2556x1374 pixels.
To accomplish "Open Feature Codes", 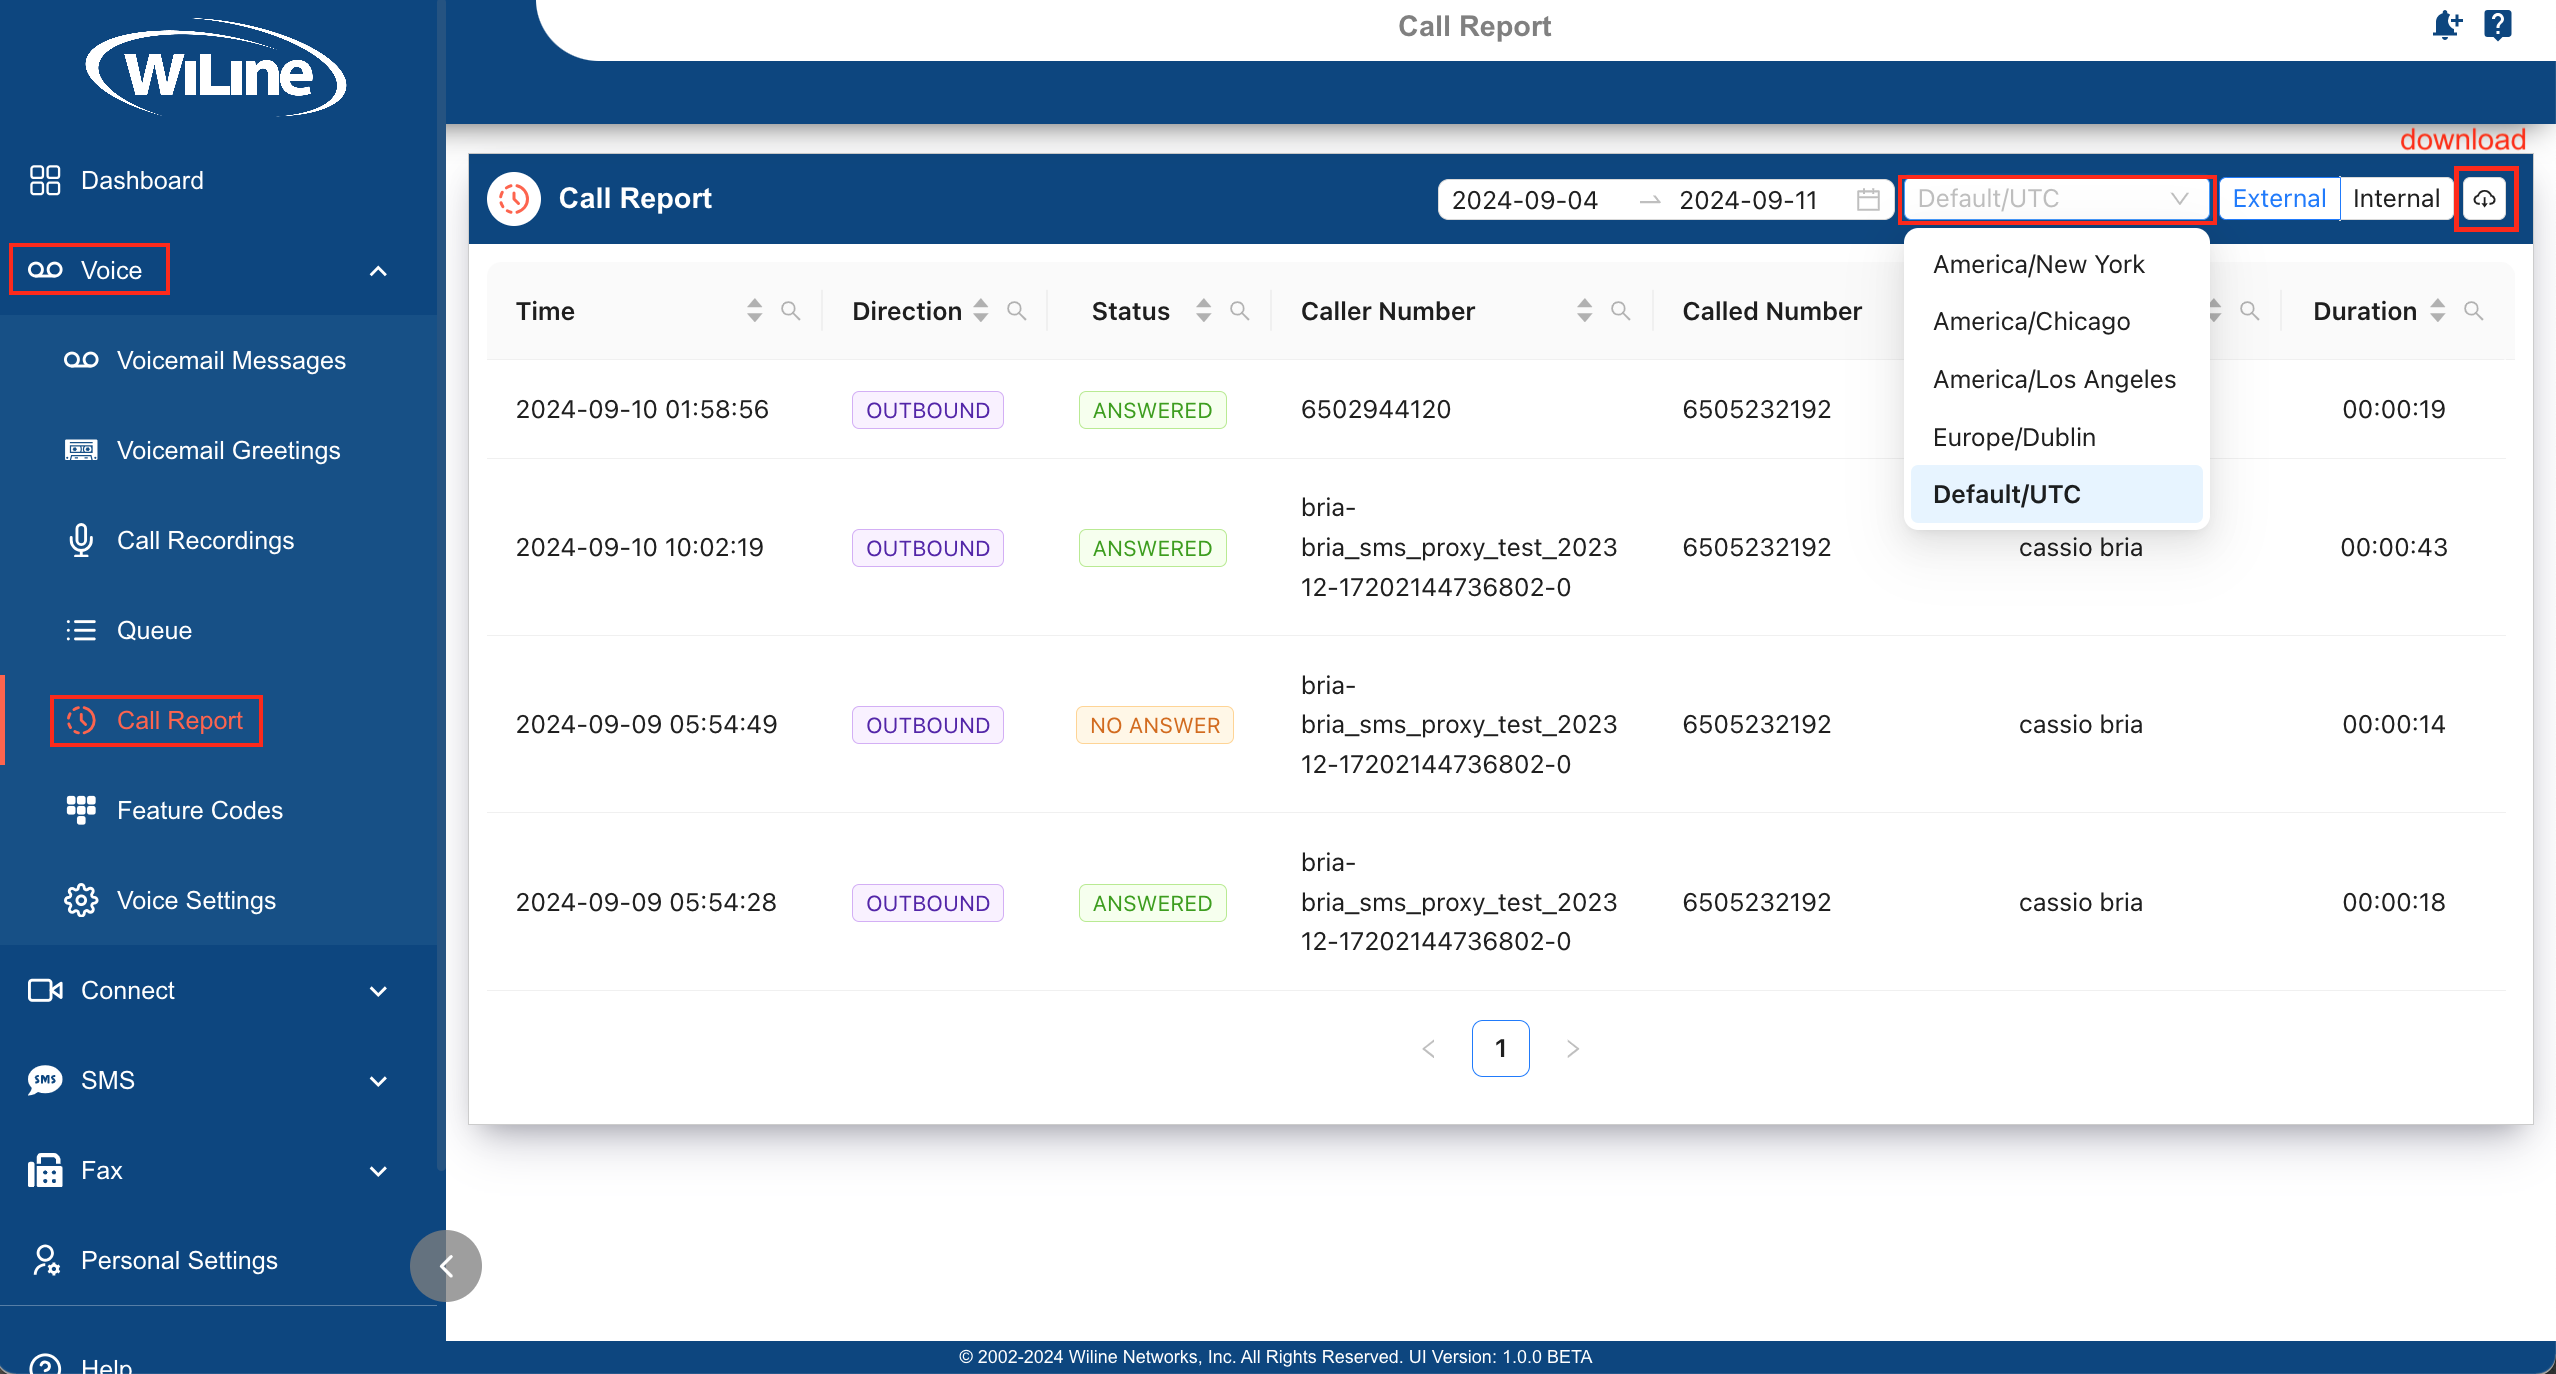I will point(200,810).
